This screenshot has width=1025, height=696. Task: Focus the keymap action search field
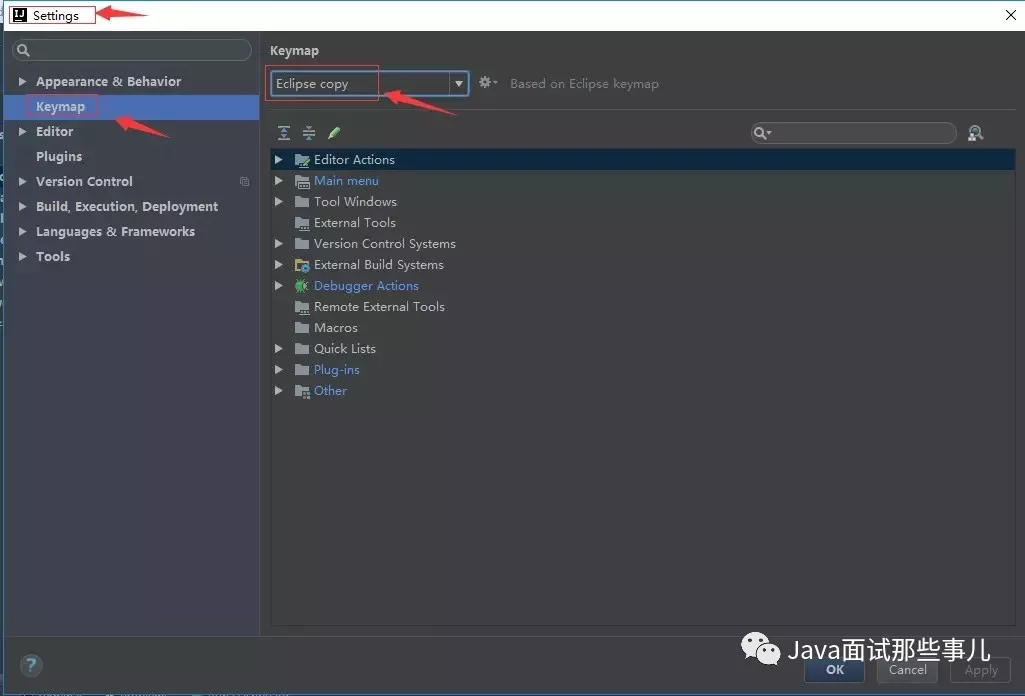coord(854,133)
